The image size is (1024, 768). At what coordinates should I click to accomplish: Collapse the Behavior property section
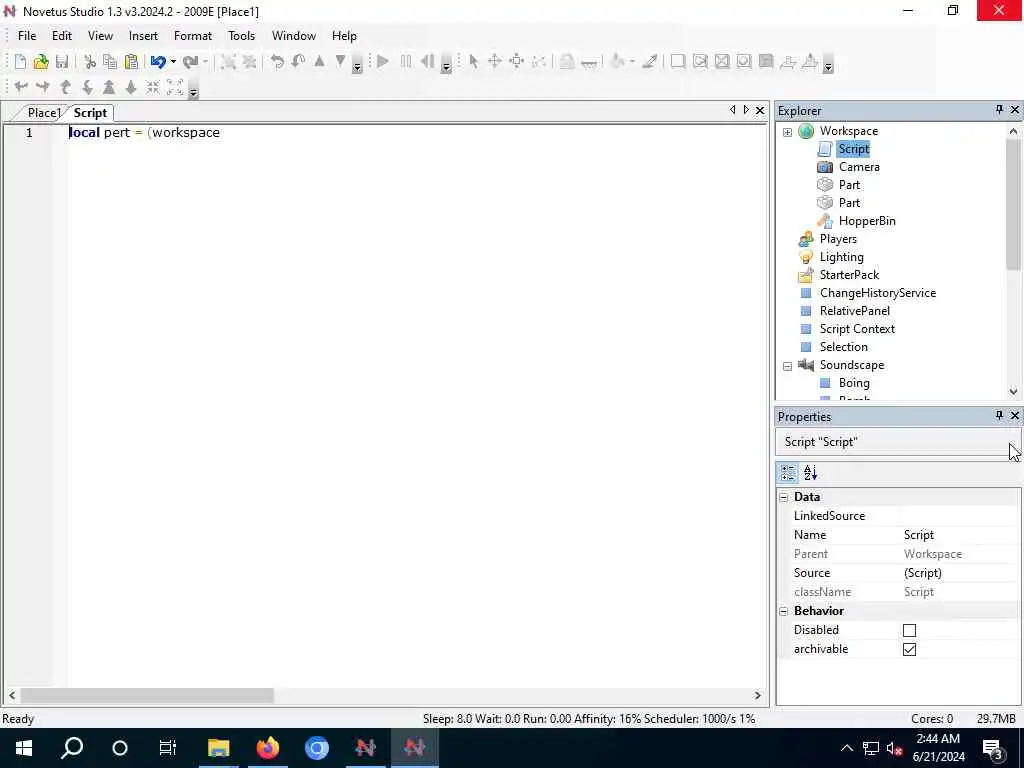coord(784,612)
